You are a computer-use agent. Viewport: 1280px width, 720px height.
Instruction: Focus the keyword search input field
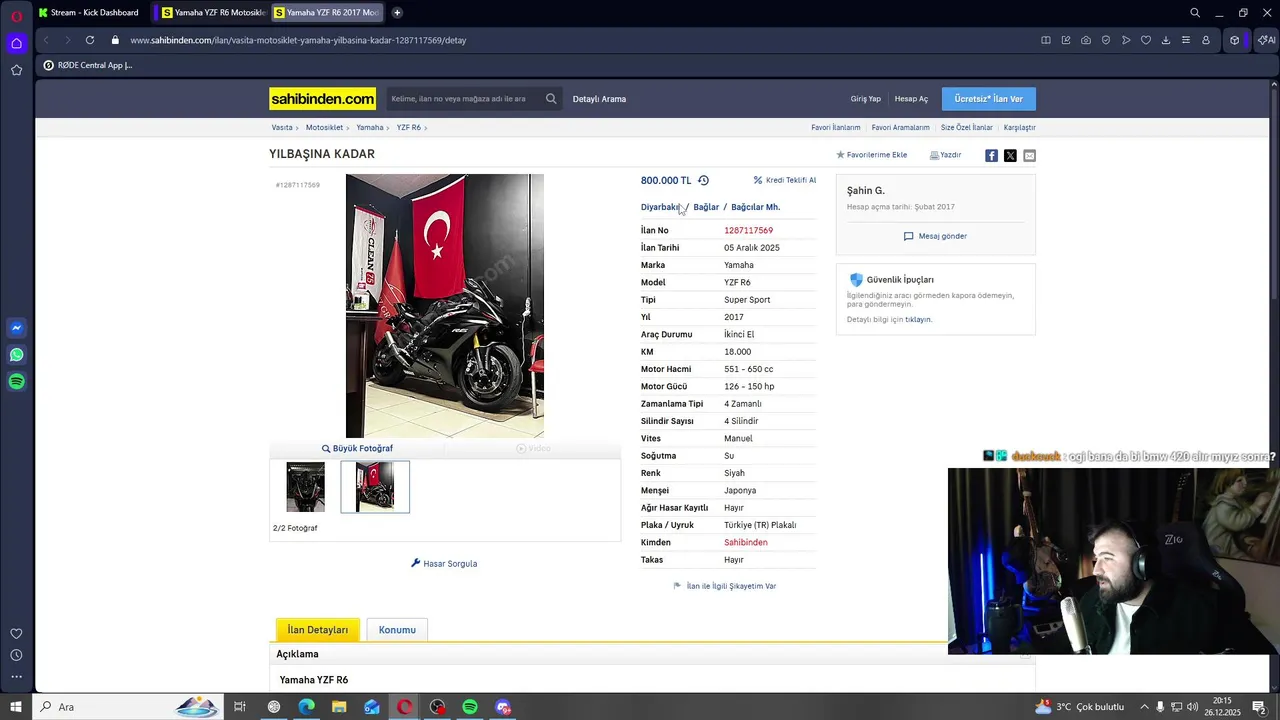466,99
